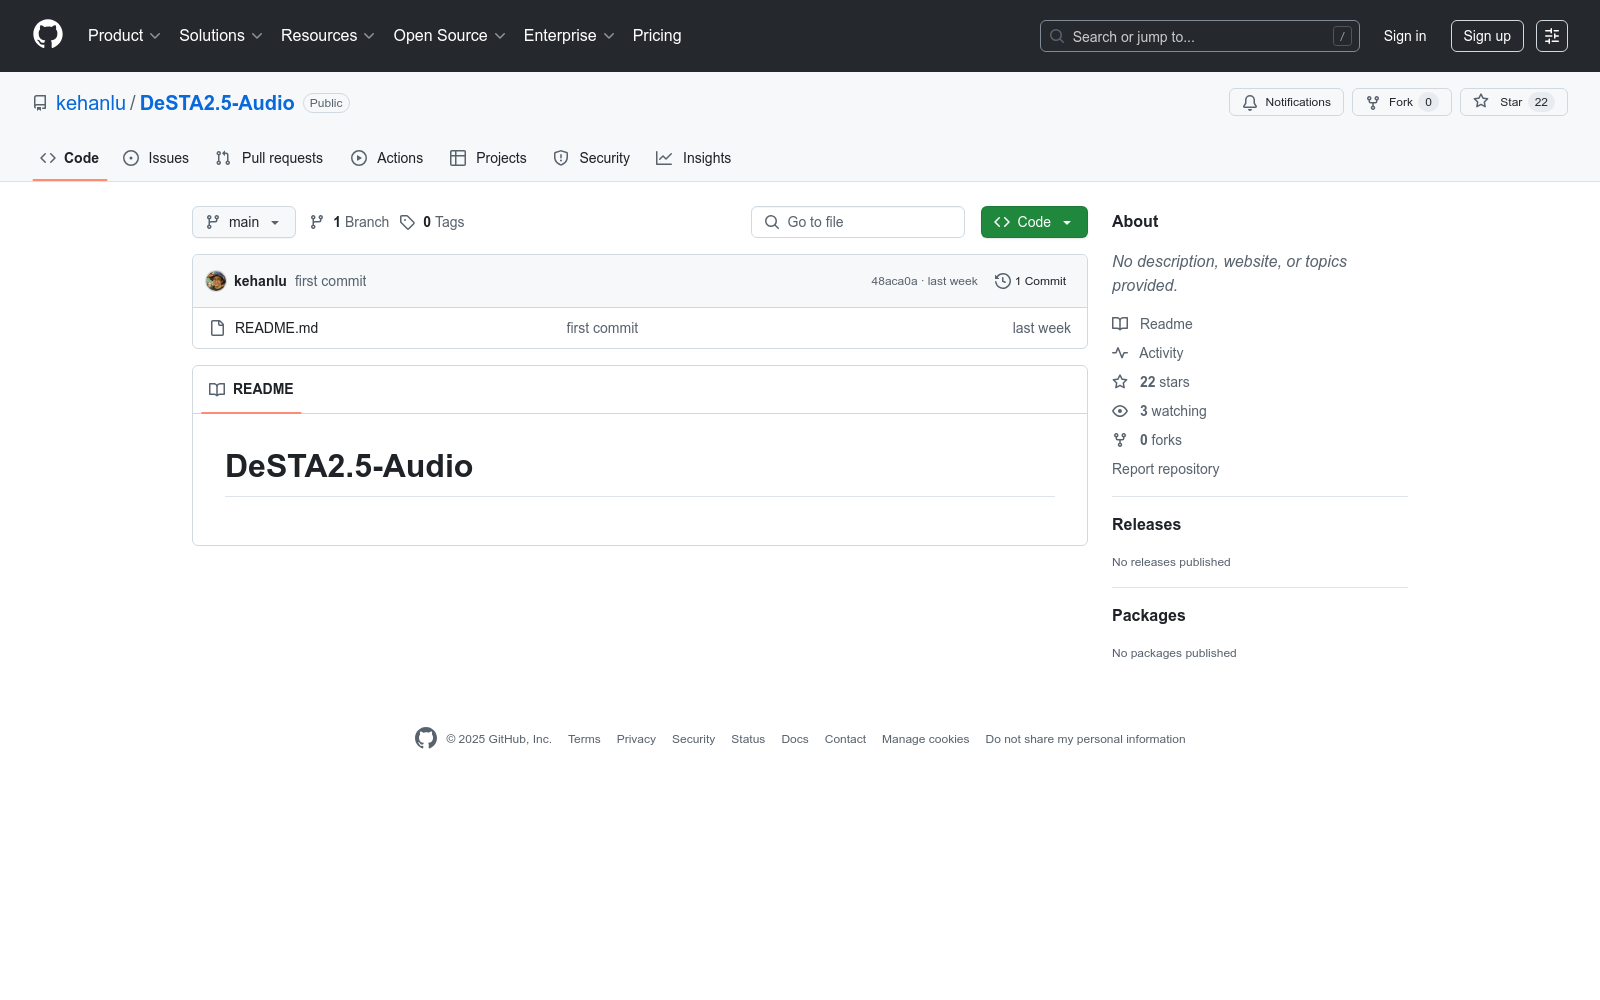Focus the Go to file search field
The image size is (1600, 1000).
point(858,222)
